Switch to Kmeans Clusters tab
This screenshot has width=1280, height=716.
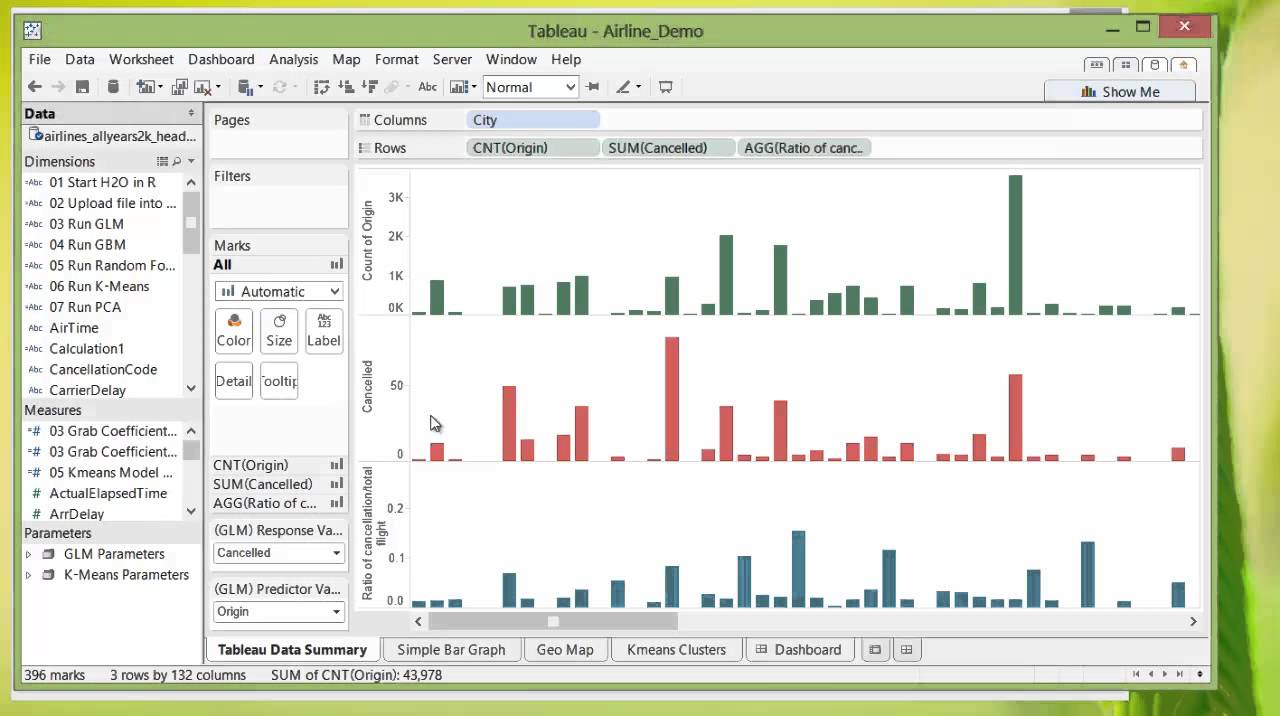676,650
